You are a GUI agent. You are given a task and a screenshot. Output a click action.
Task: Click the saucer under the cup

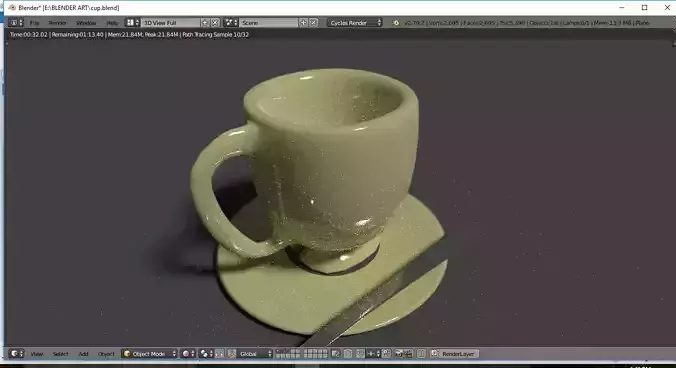(276, 297)
